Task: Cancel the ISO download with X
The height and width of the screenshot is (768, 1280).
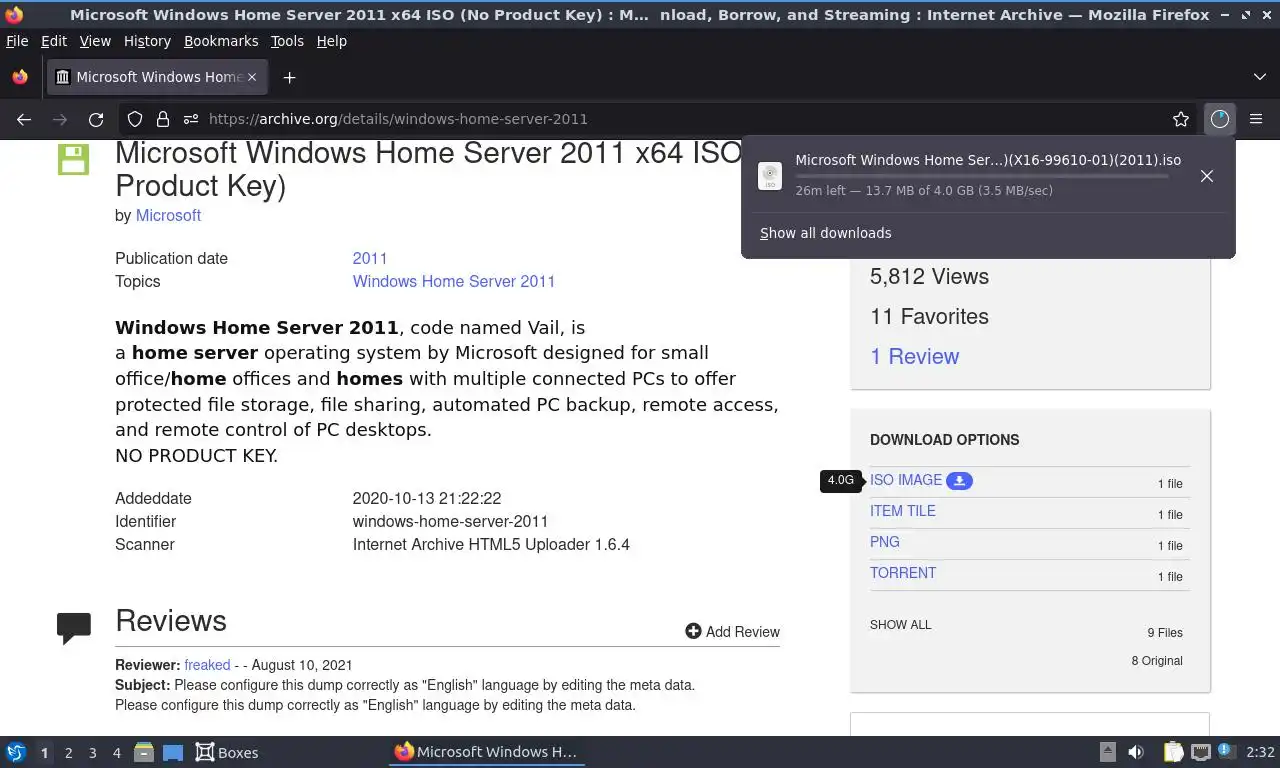Action: [1207, 176]
